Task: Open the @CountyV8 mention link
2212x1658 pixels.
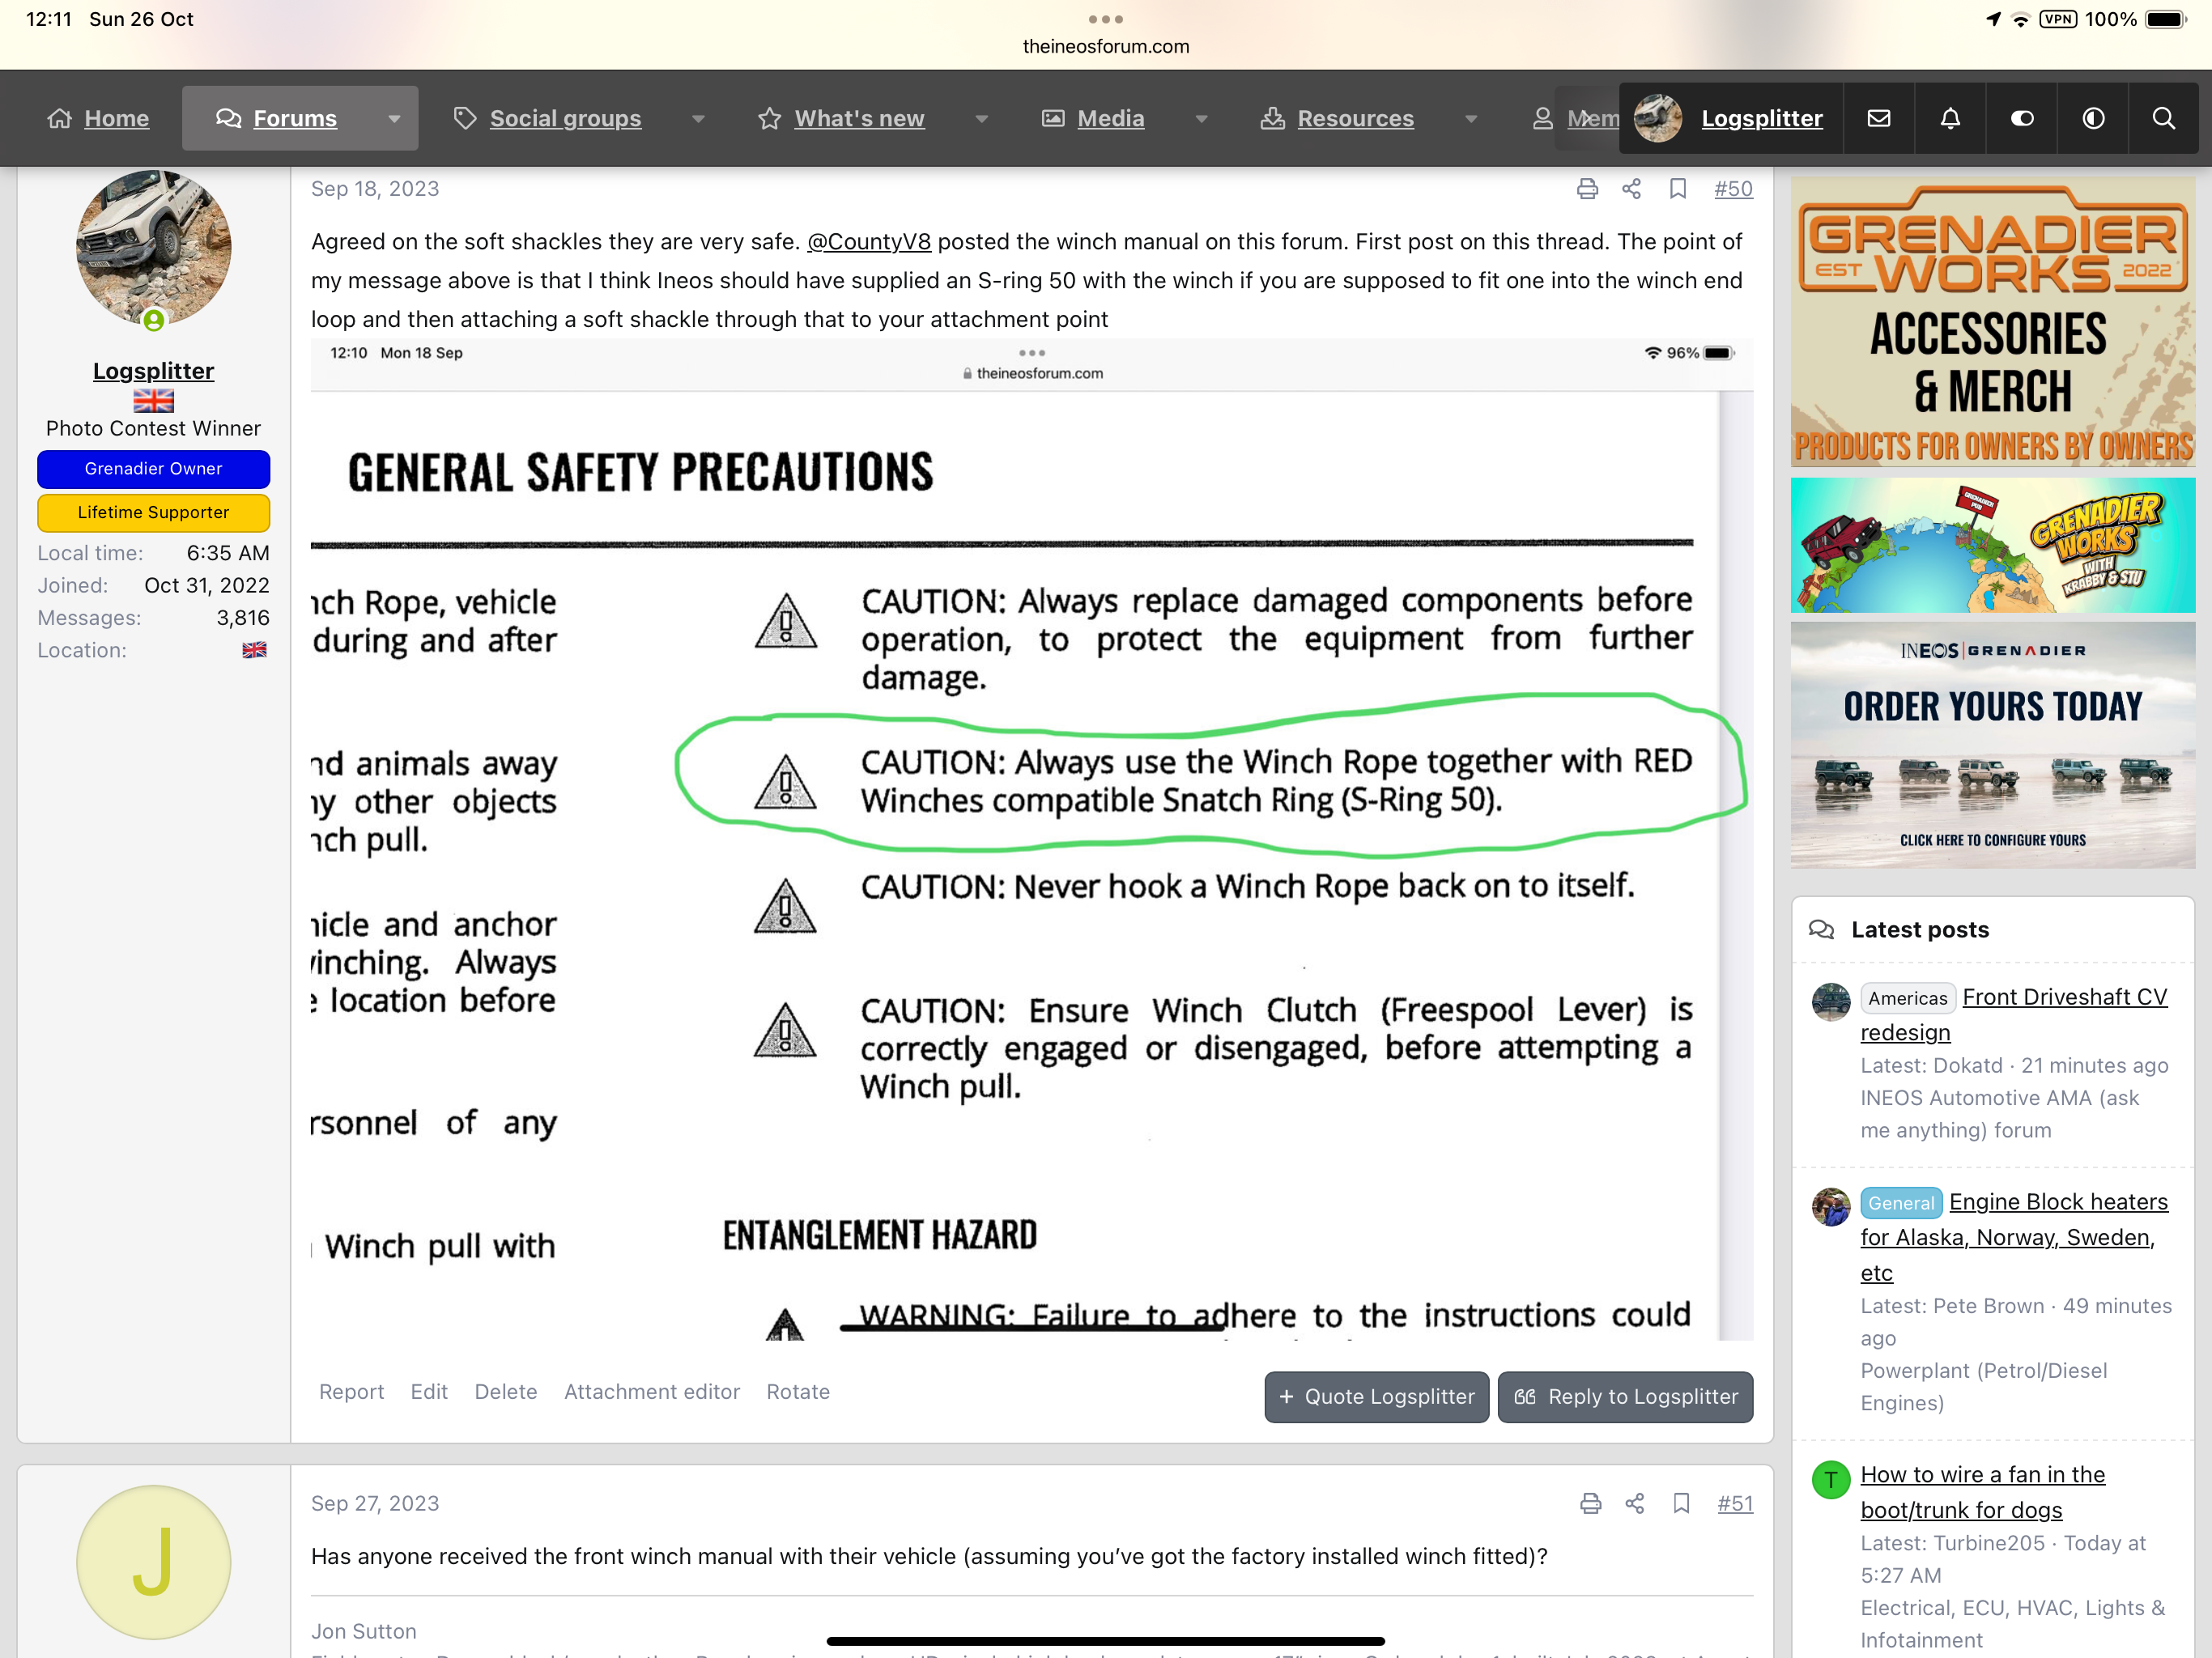Action: point(868,242)
